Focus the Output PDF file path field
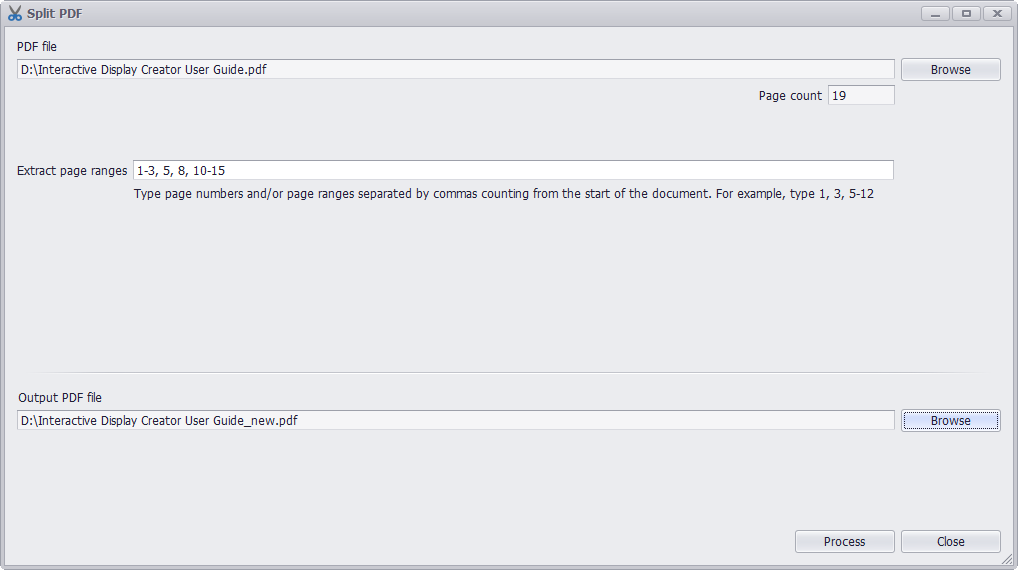The image size is (1018, 570). pyautogui.click(x=456, y=421)
